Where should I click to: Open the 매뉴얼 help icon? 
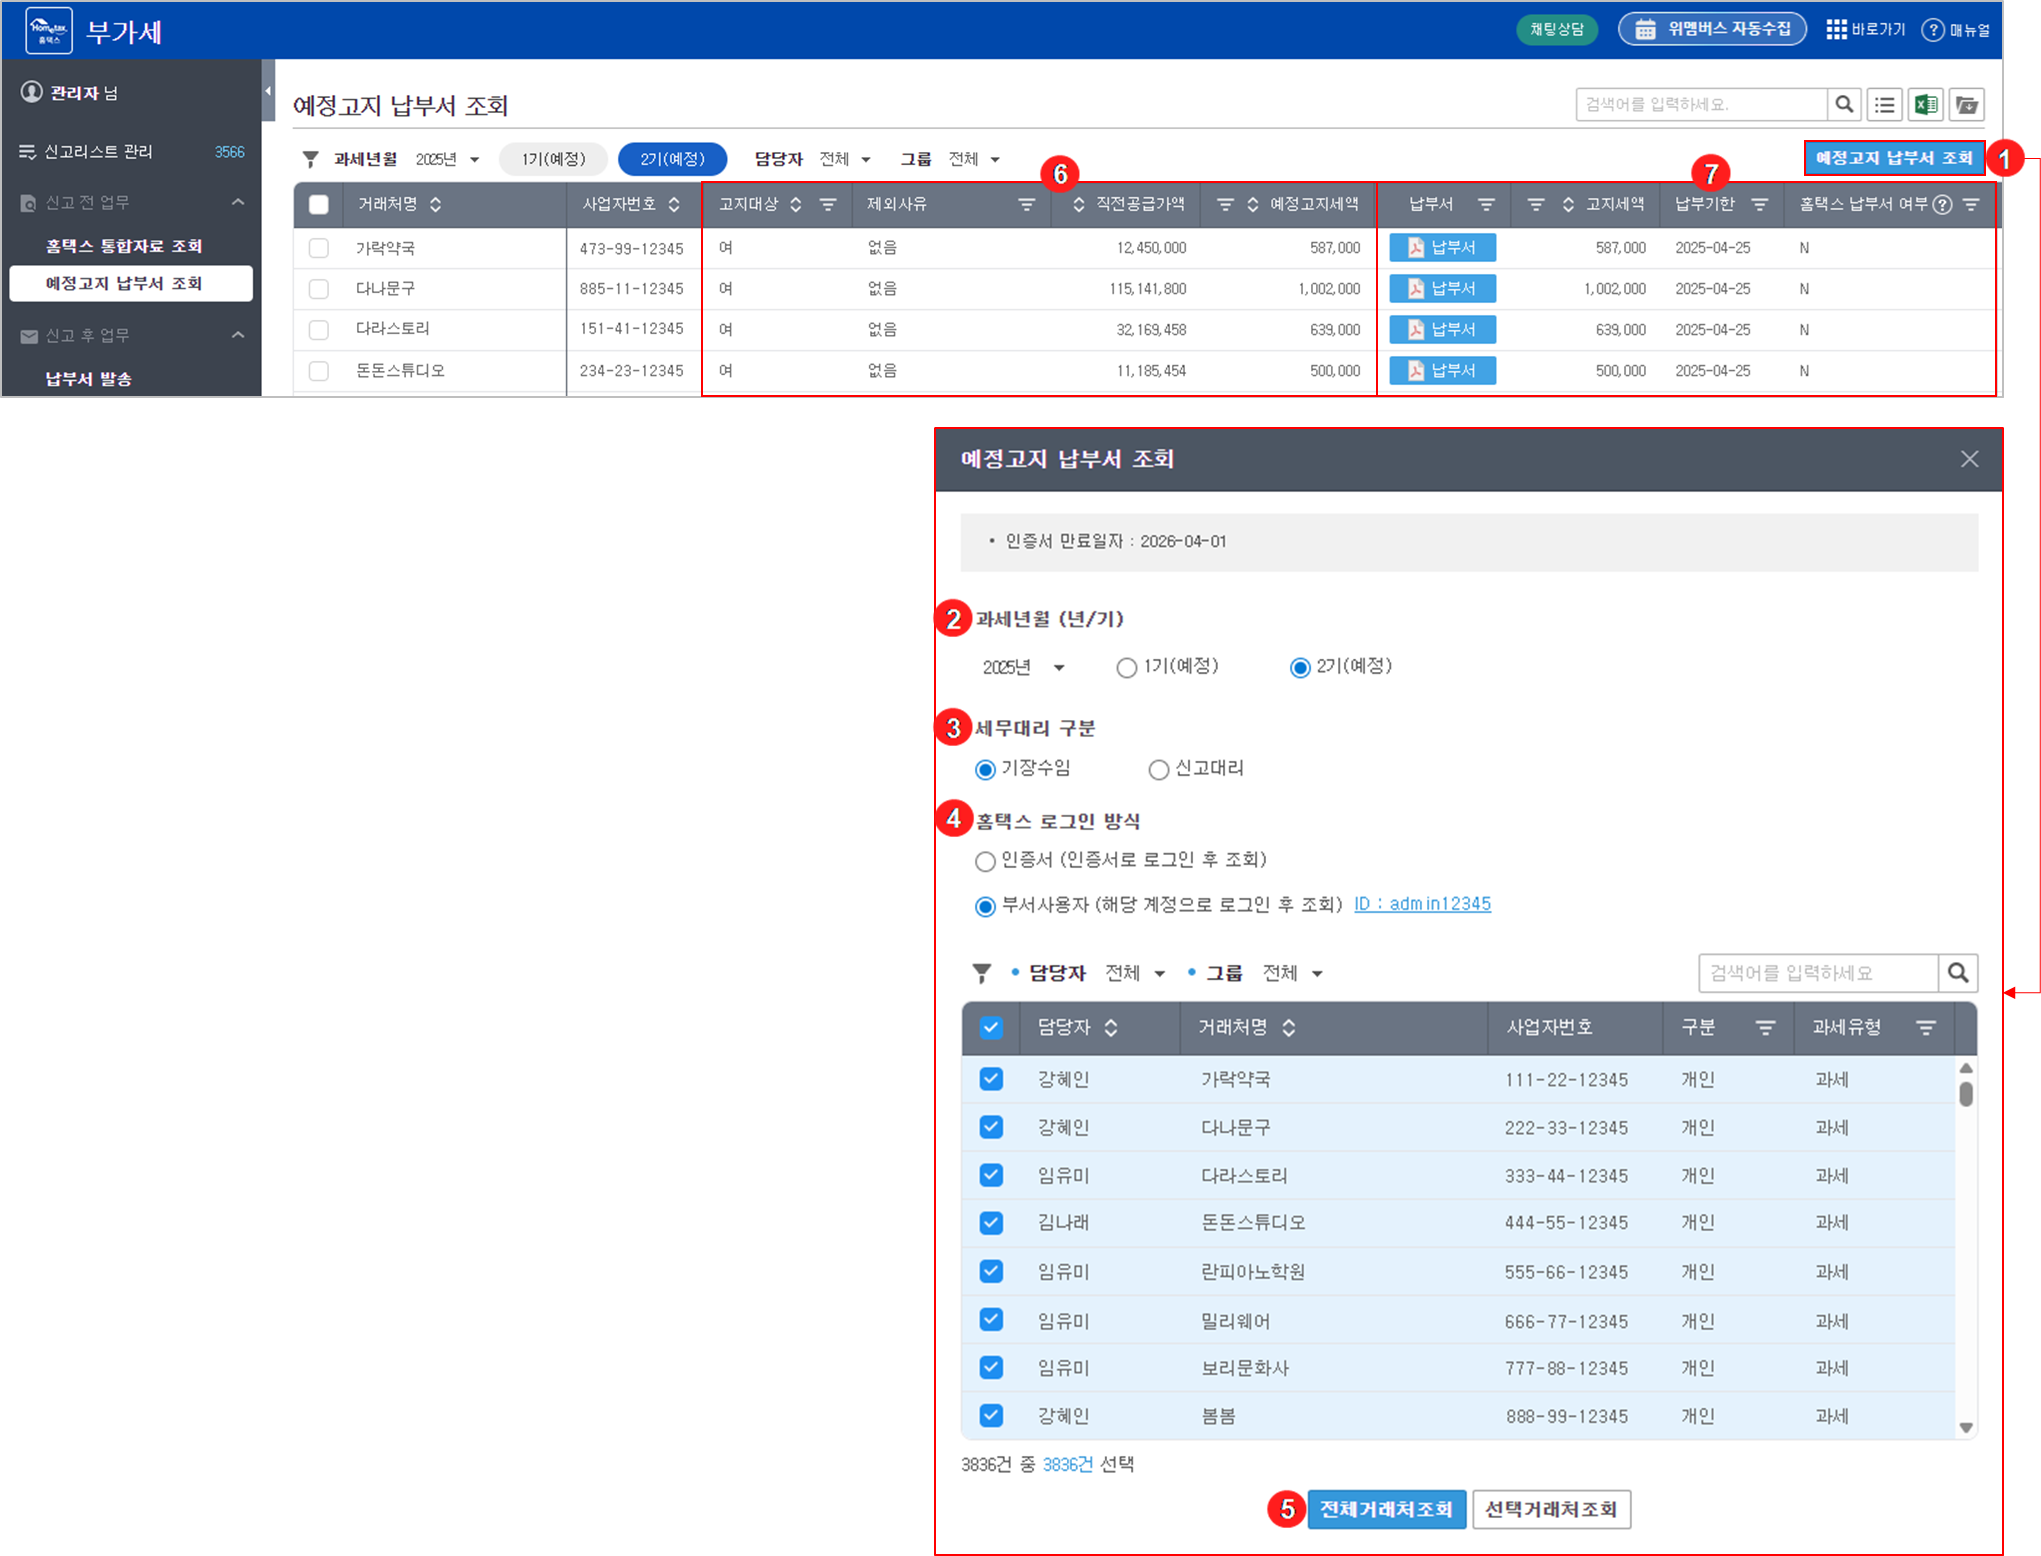click(x=1934, y=30)
